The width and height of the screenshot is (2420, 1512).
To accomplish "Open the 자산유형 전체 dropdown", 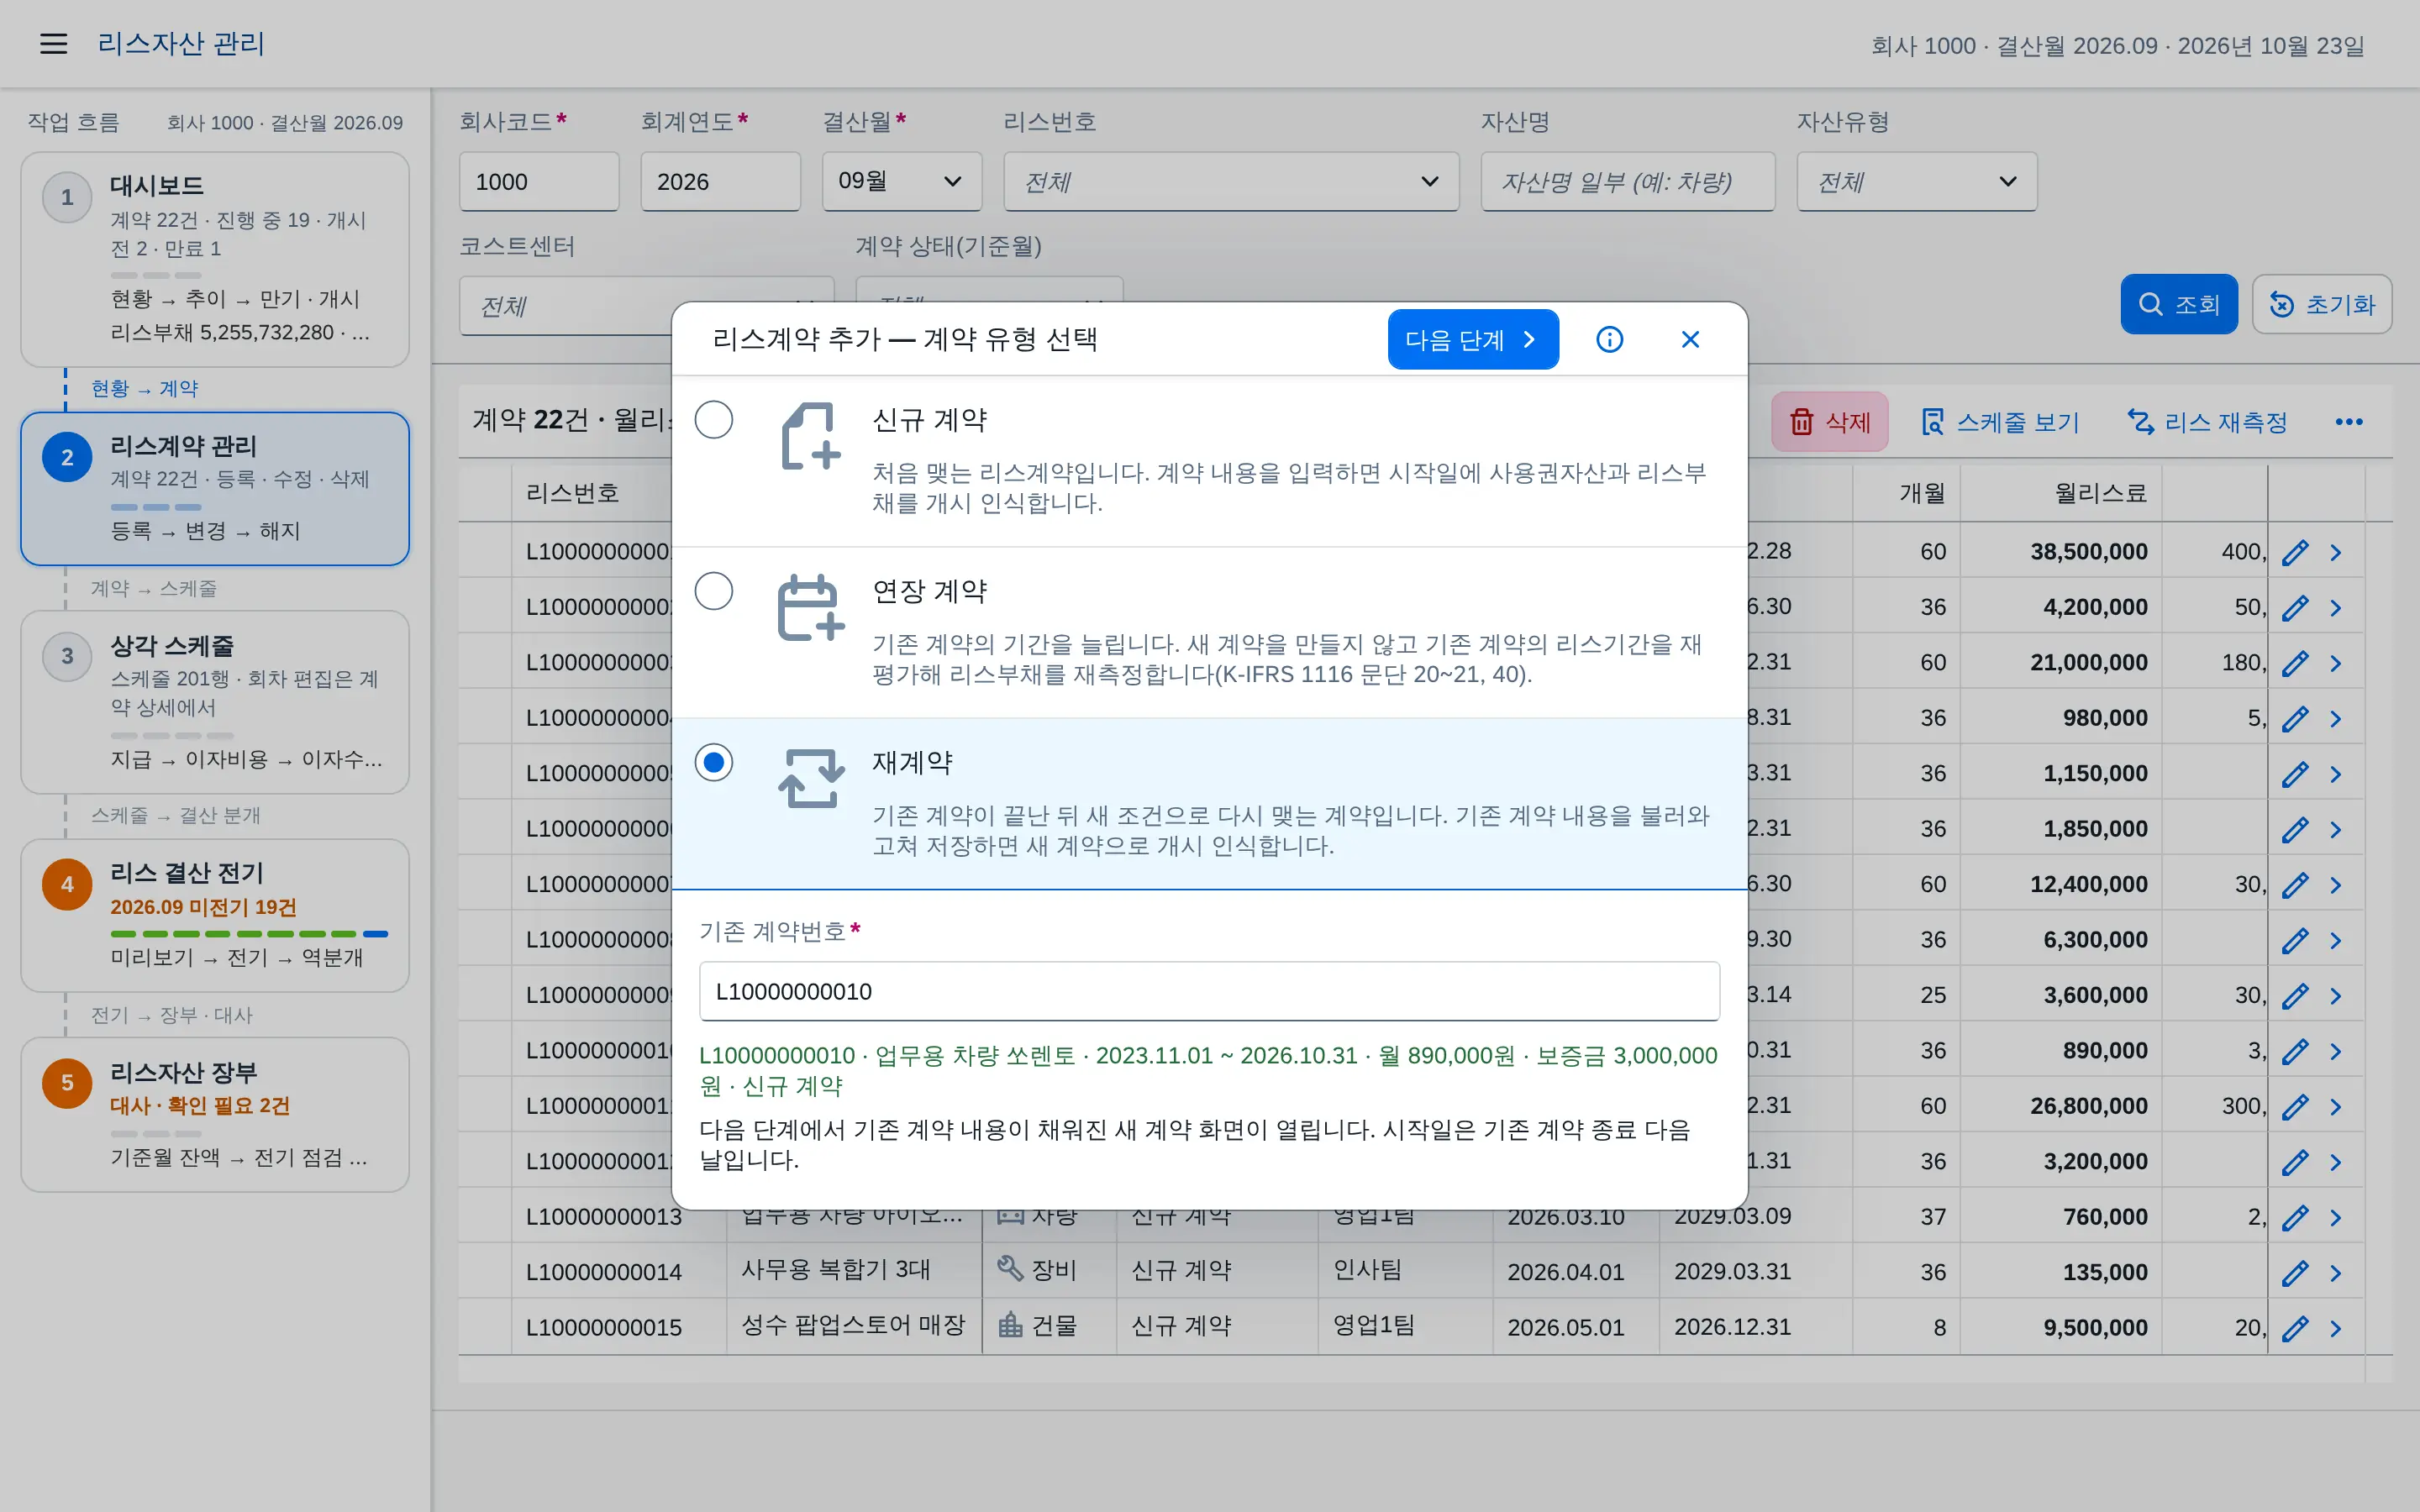I will click(1916, 181).
